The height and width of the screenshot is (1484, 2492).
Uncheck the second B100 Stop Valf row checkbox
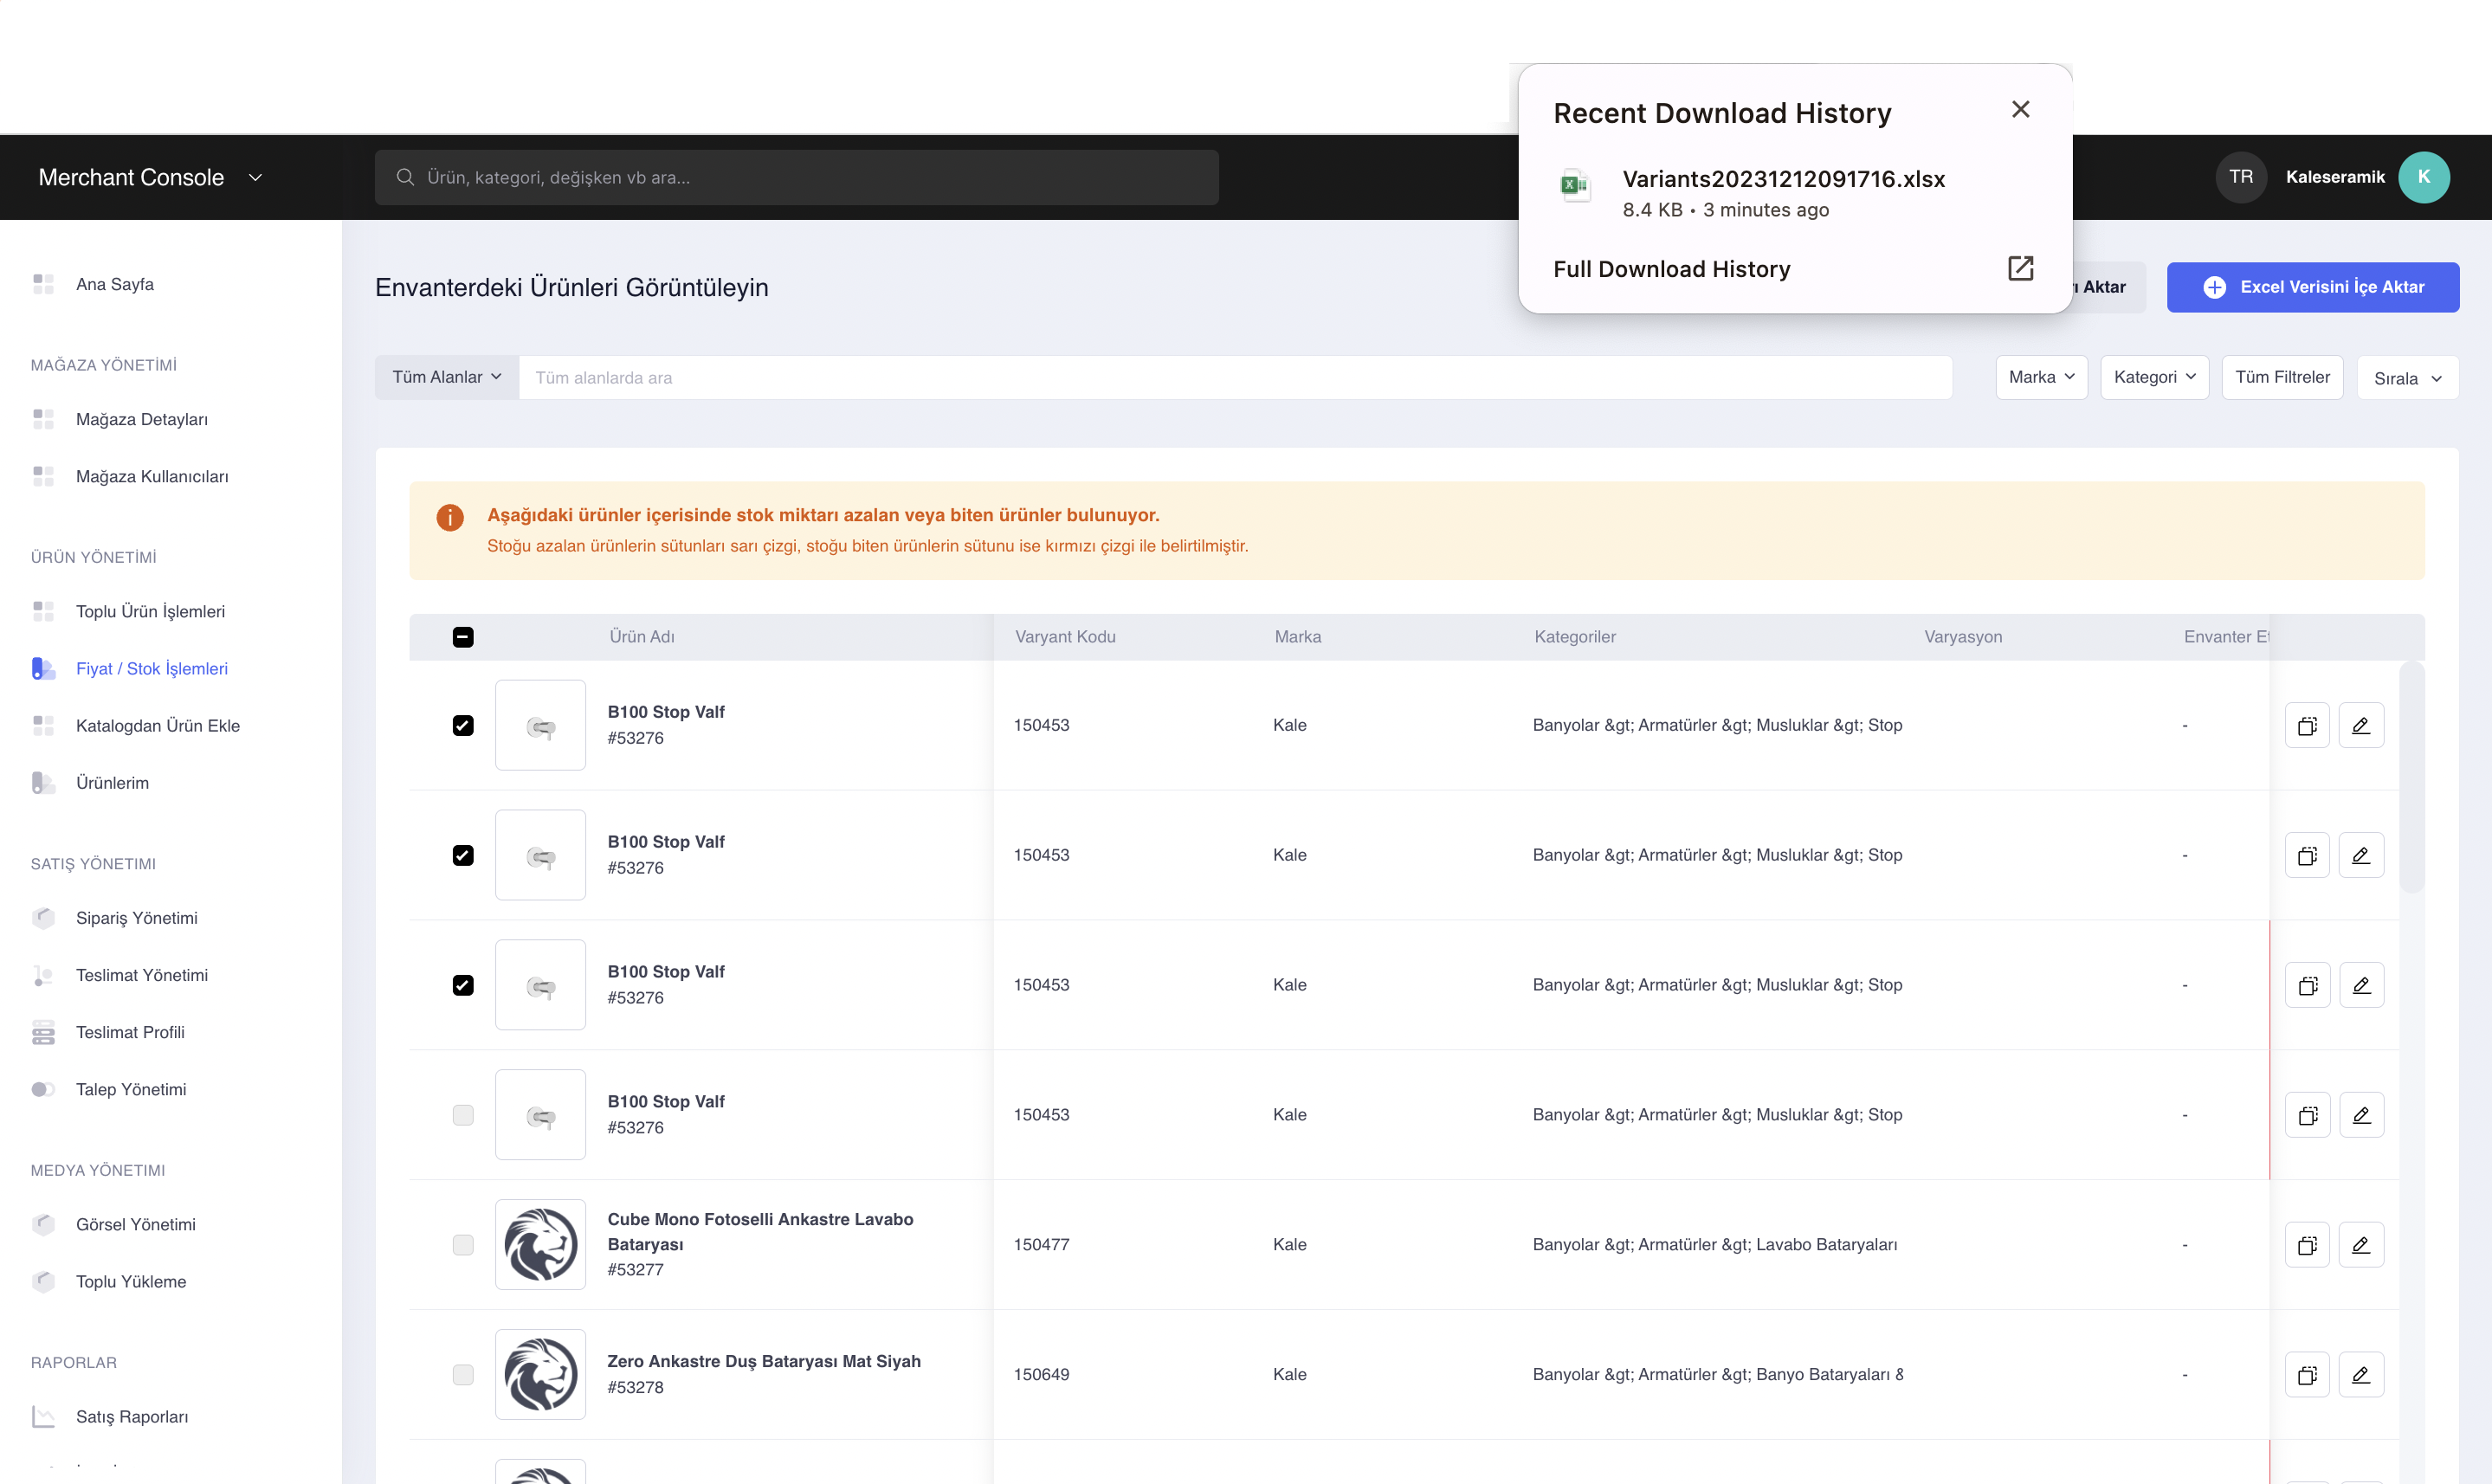coord(463,855)
